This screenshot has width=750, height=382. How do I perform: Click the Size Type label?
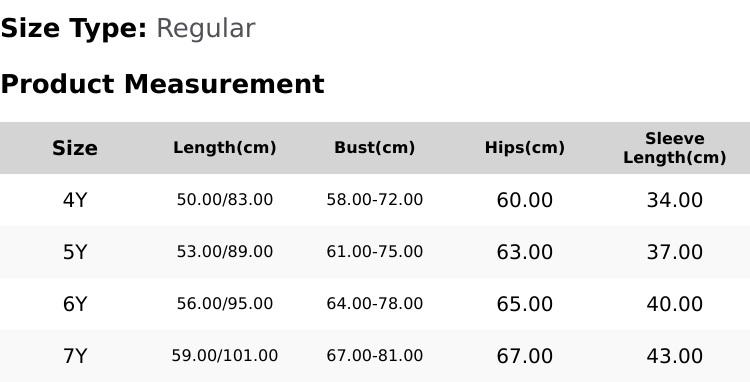(x=74, y=29)
